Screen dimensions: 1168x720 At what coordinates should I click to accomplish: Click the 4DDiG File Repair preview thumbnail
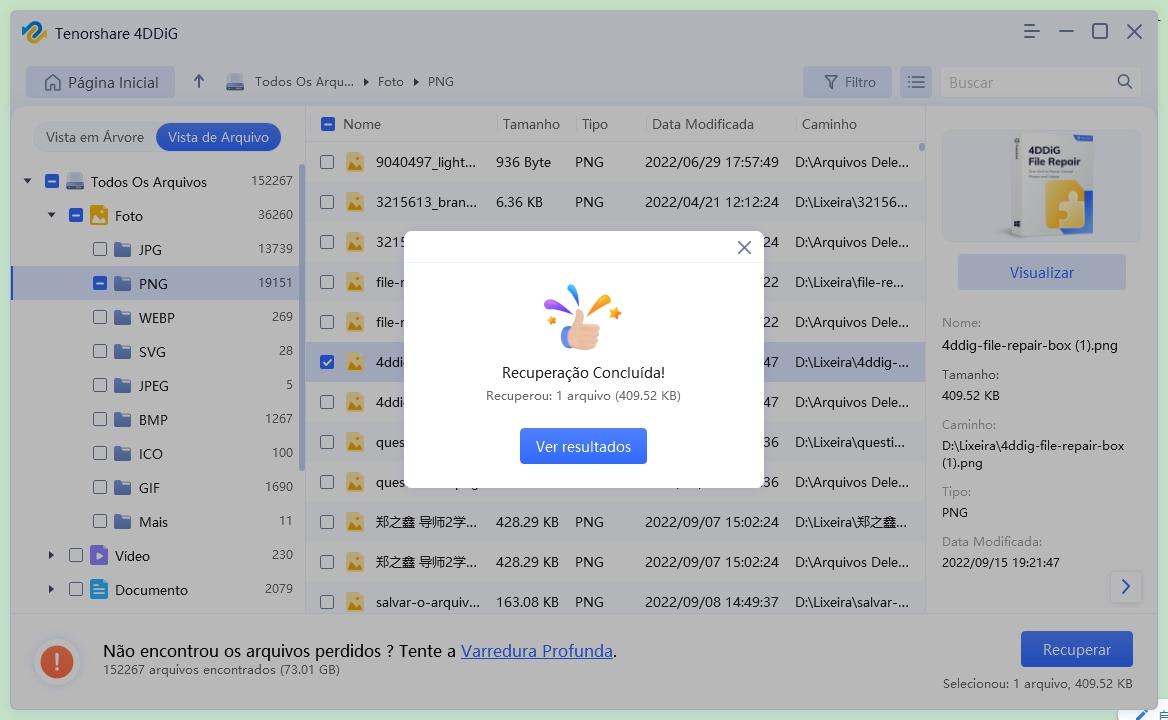pyautogui.click(x=1041, y=186)
